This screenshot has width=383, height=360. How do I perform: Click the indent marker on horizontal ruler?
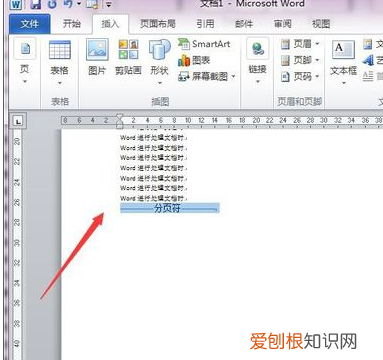point(119,121)
